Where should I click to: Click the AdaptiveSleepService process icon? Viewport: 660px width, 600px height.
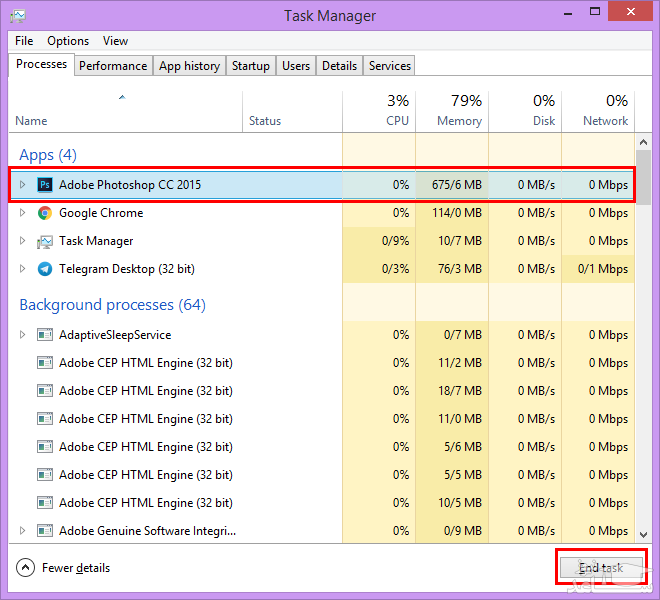45,335
